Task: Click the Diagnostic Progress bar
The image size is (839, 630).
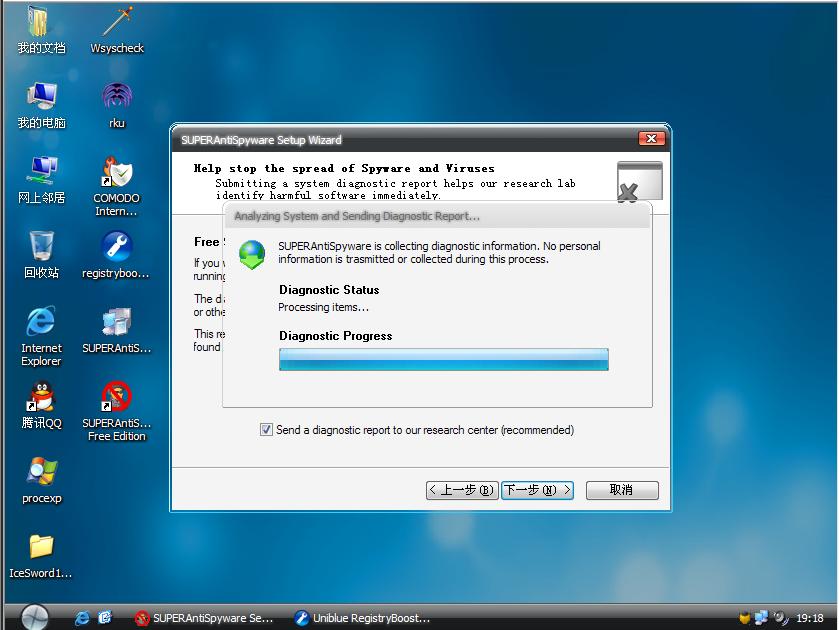Action: [444, 359]
